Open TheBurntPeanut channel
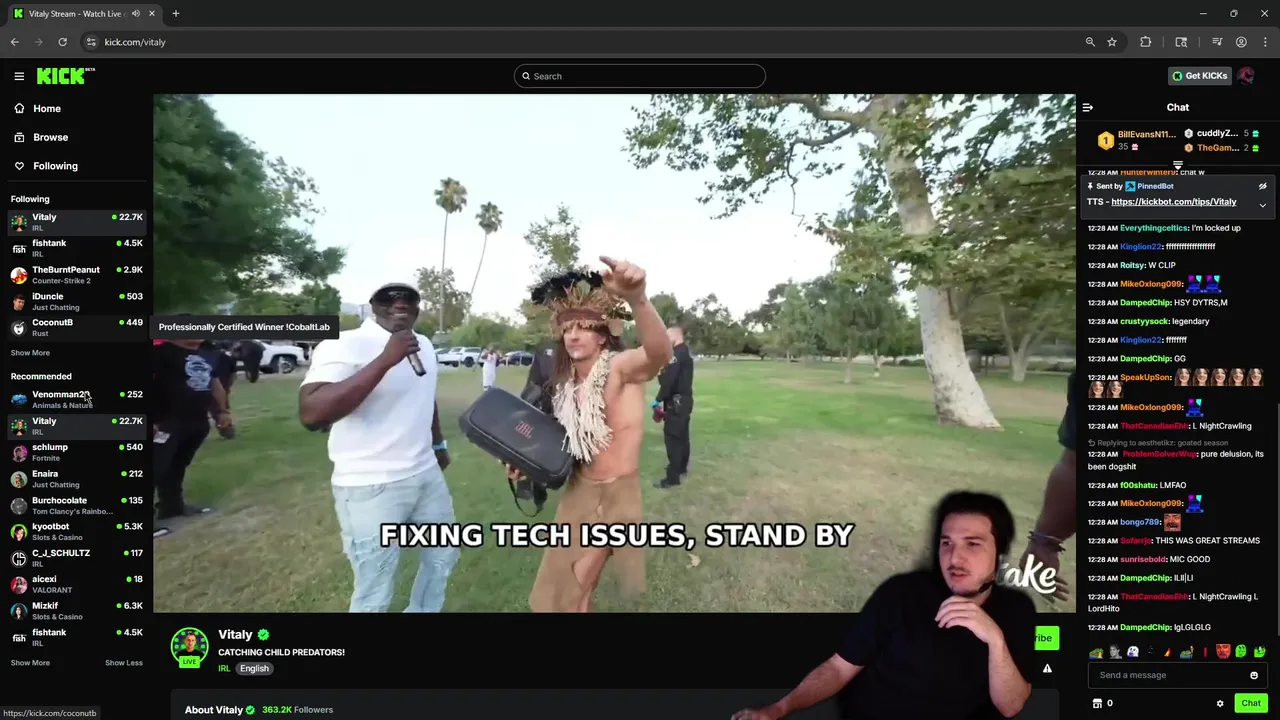Image resolution: width=1280 pixels, height=720 pixels. pyautogui.click(x=77, y=274)
